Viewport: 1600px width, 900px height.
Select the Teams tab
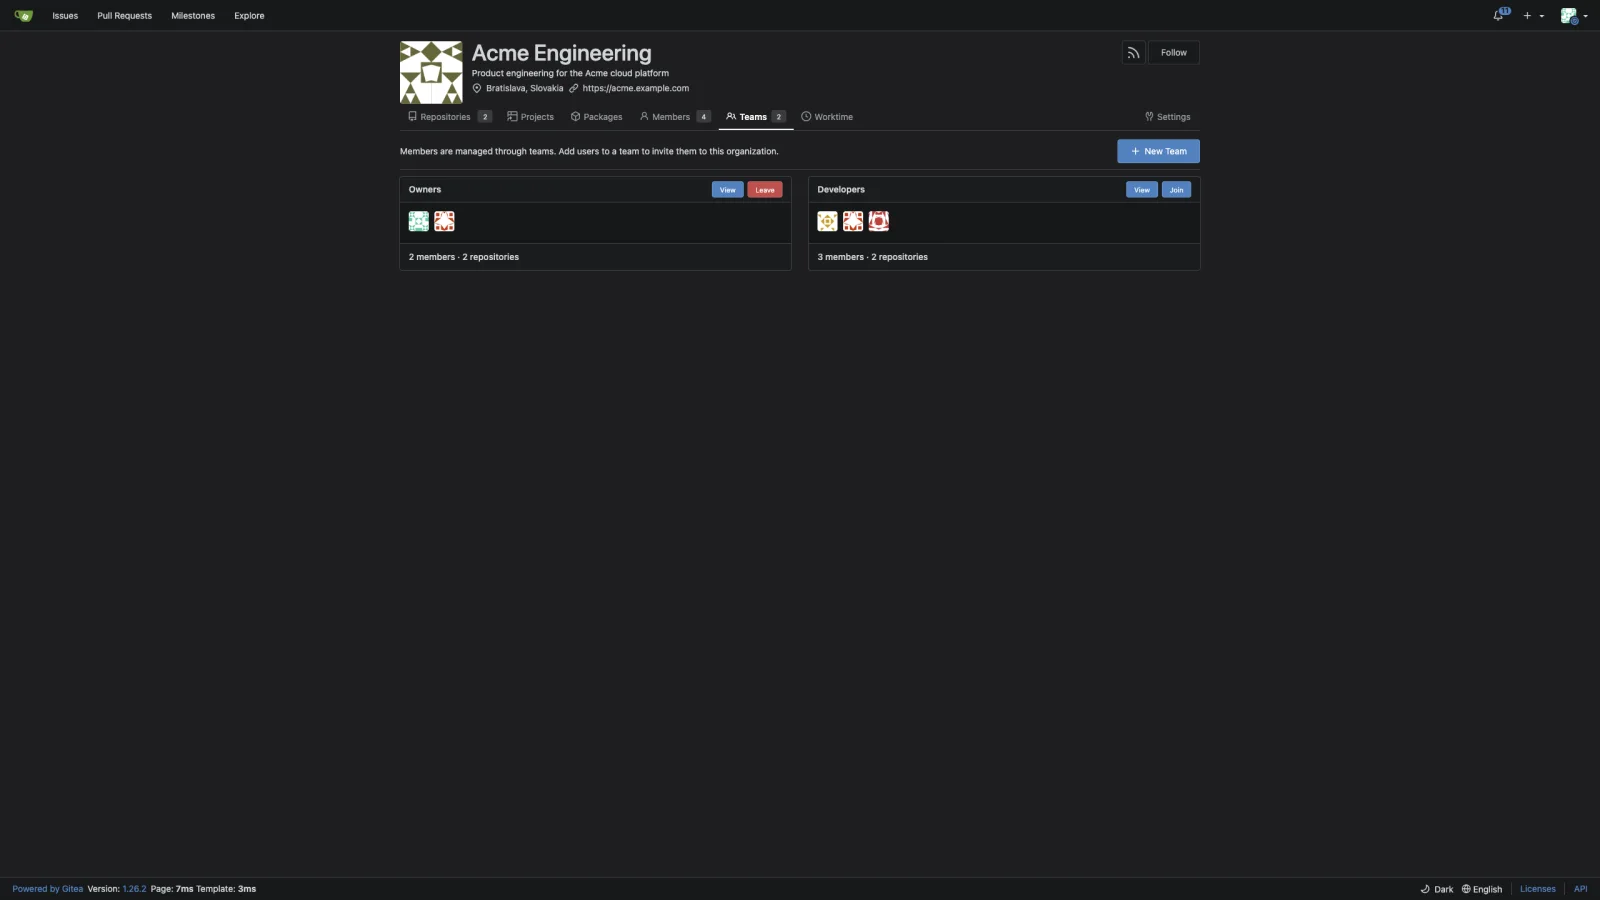click(x=756, y=117)
